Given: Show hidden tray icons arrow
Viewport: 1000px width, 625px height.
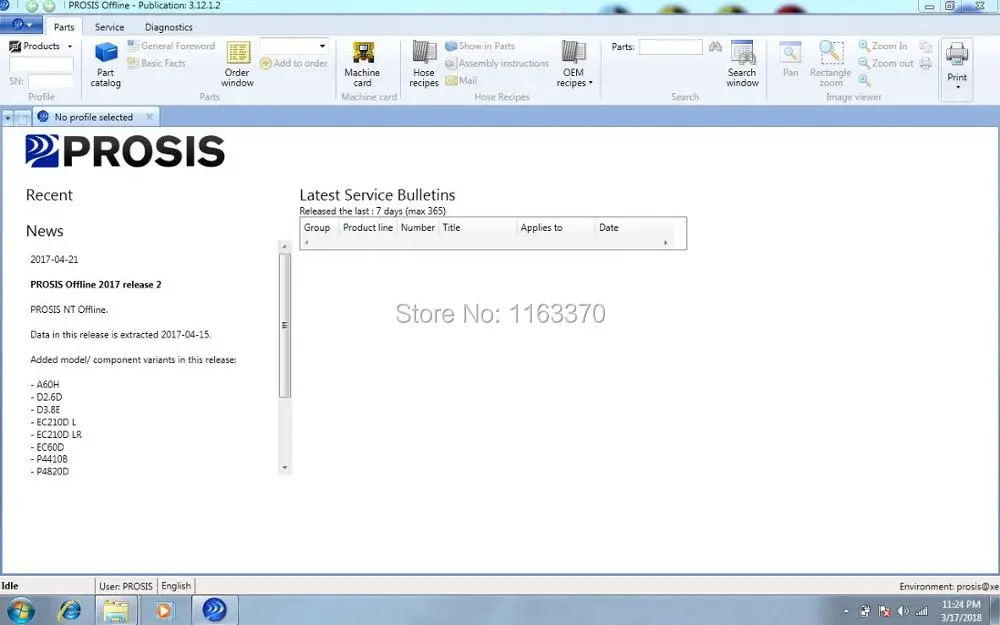Looking at the screenshot, I should tap(846, 611).
